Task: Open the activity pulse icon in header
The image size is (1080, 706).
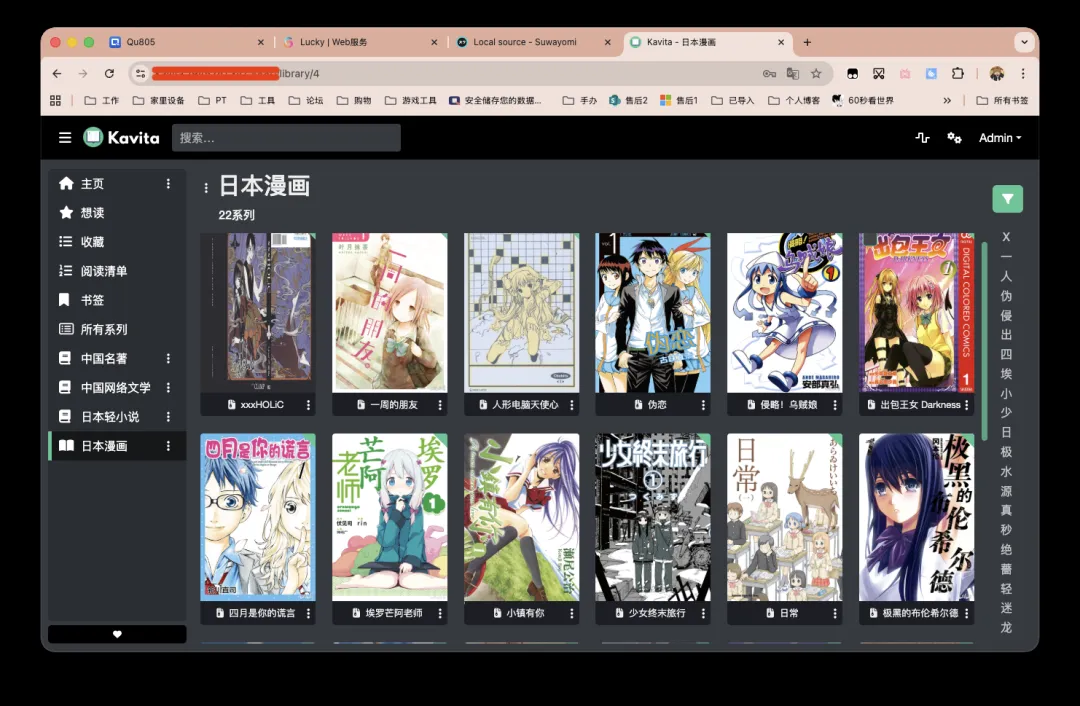Action: [x=922, y=138]
